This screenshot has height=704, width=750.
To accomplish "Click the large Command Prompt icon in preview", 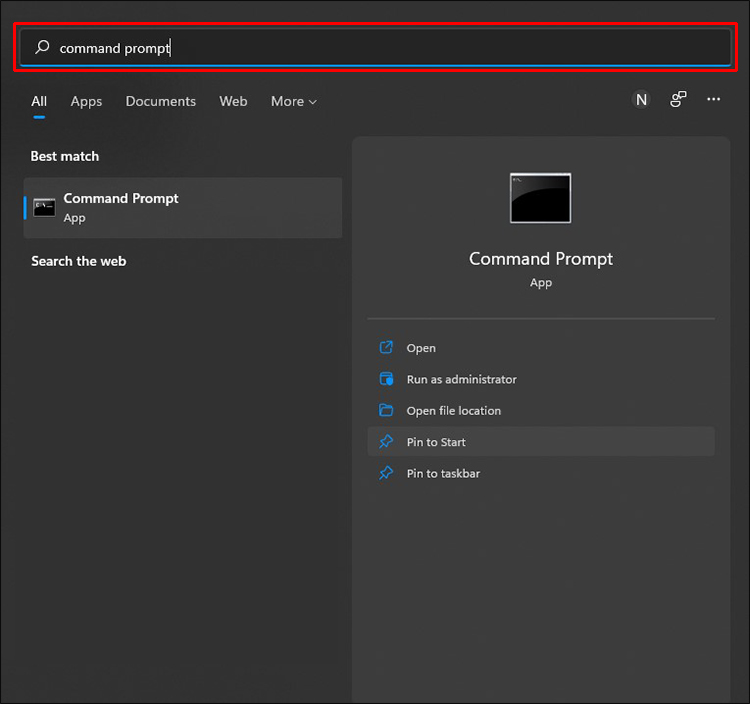I will [x=540, y=198].
